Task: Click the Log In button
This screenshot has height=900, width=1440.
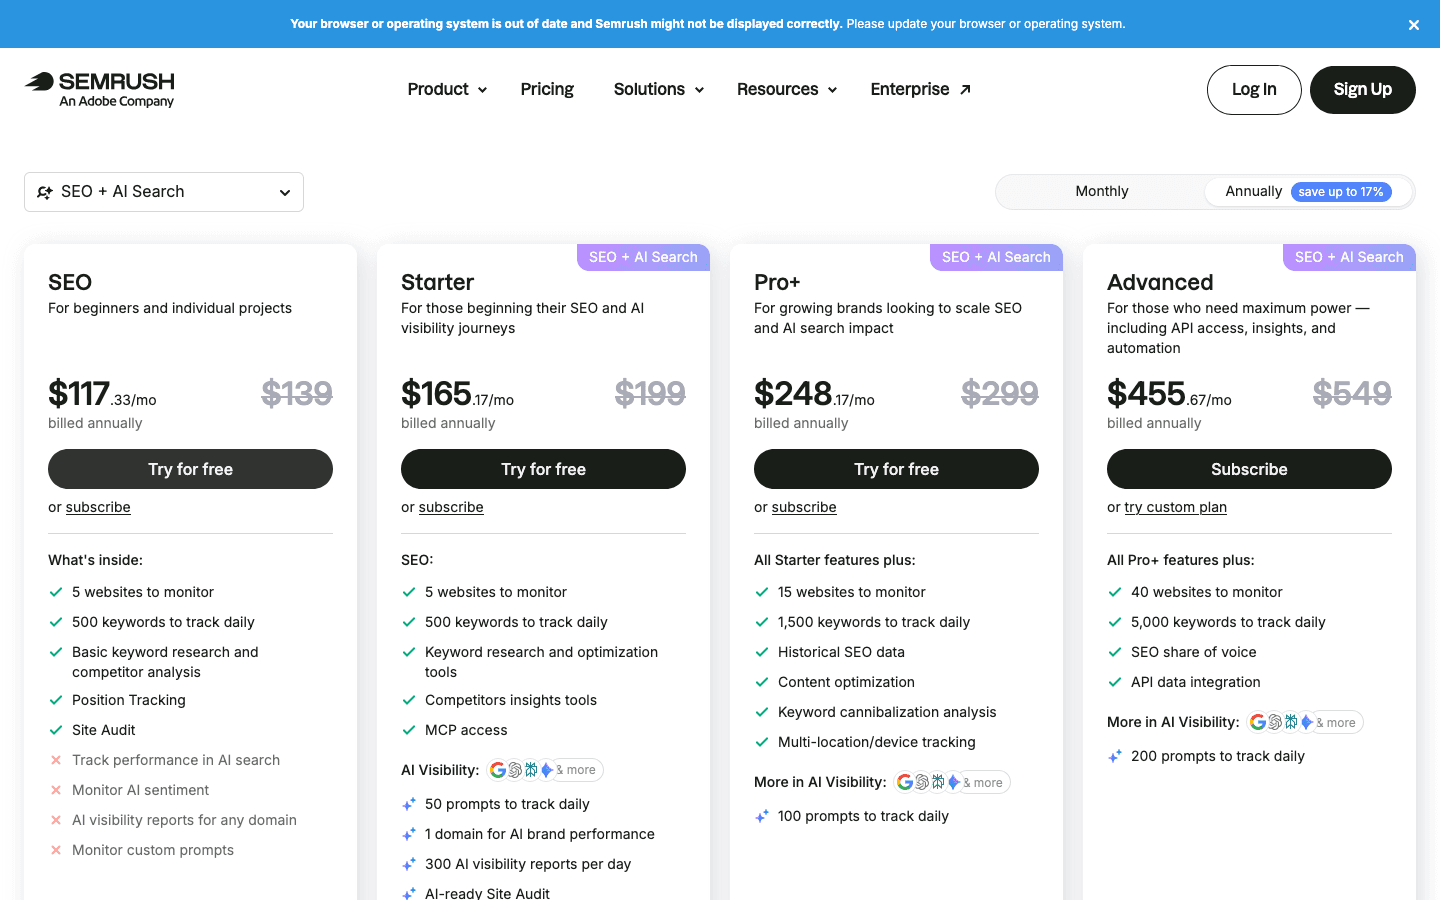Action: (1254, 90)
